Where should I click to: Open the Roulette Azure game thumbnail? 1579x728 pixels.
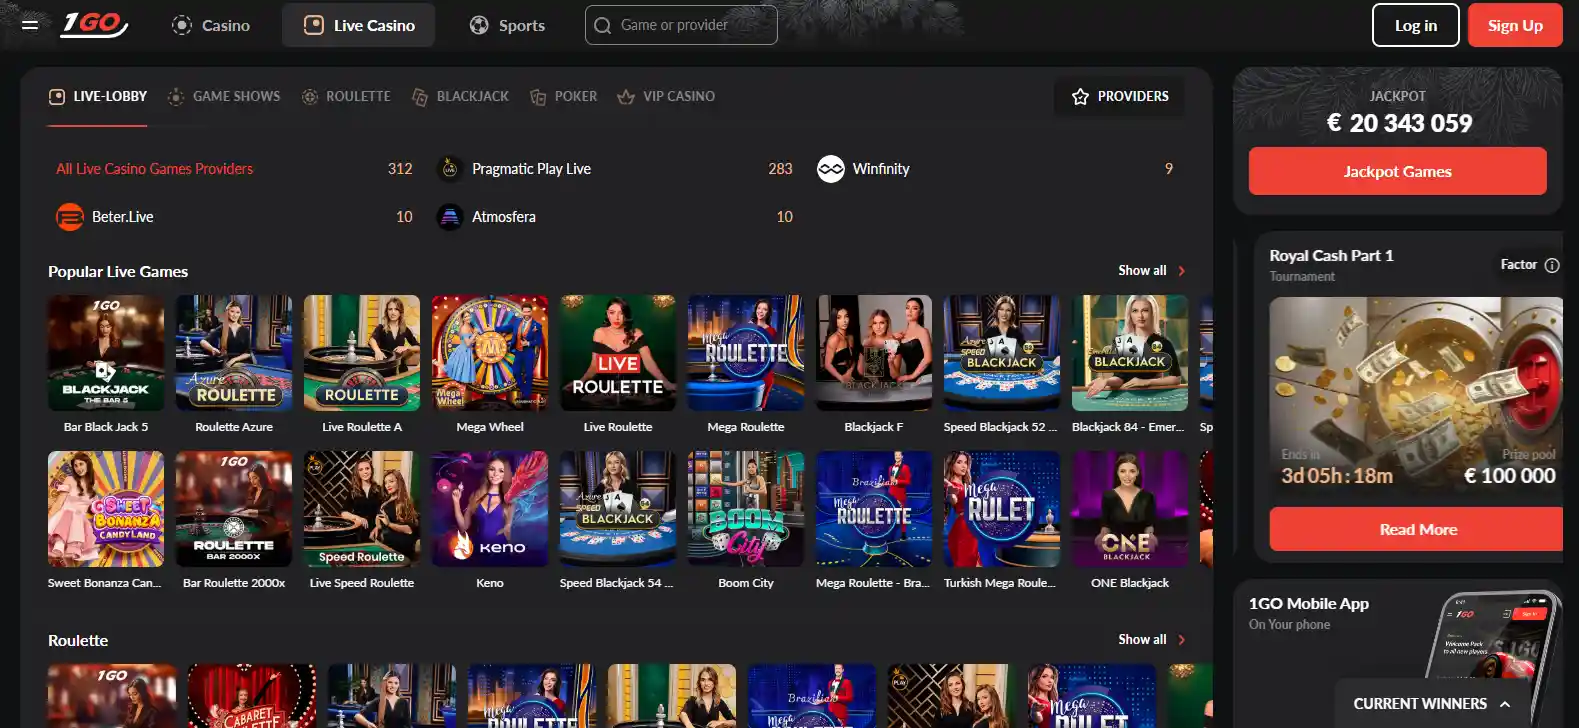[x=234, y=353]
